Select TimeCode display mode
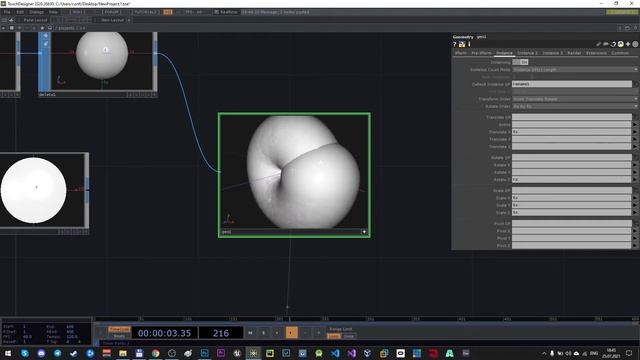The height and width of the screenshot is (360, 640). pyautogui.click(x=119, y=329)
